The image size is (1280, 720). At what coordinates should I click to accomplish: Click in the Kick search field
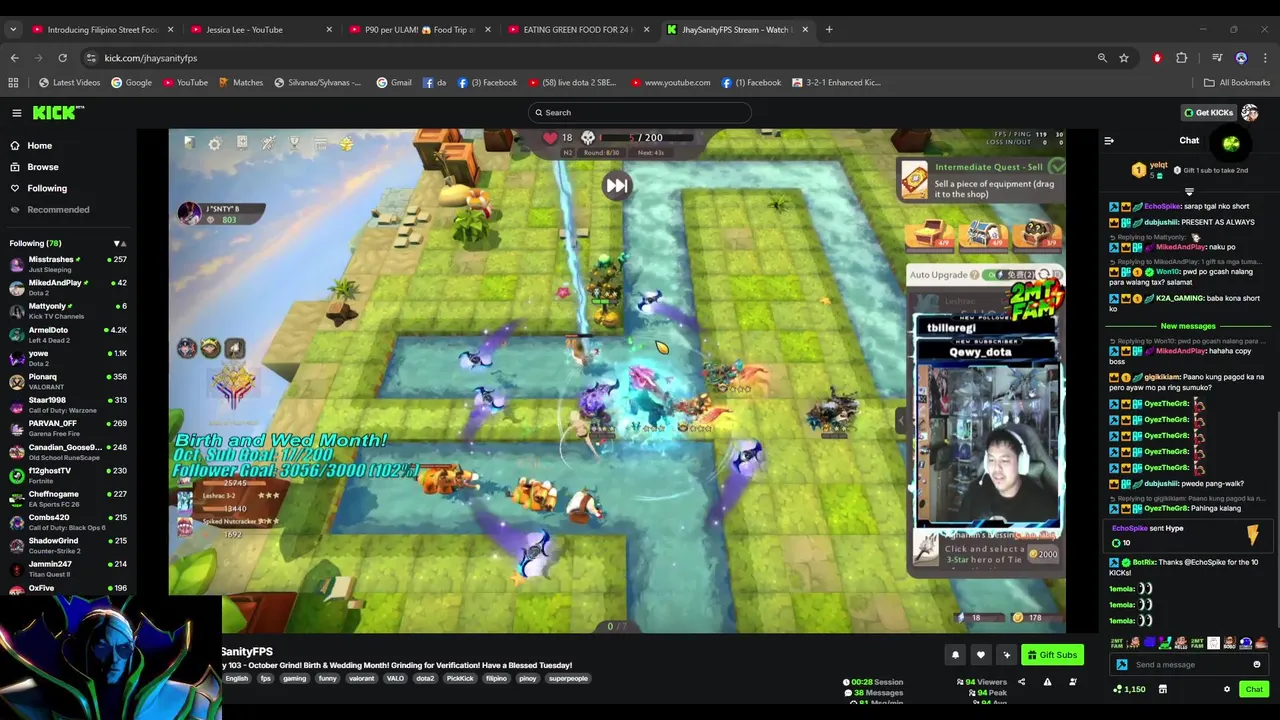click(x=640, y=113)
